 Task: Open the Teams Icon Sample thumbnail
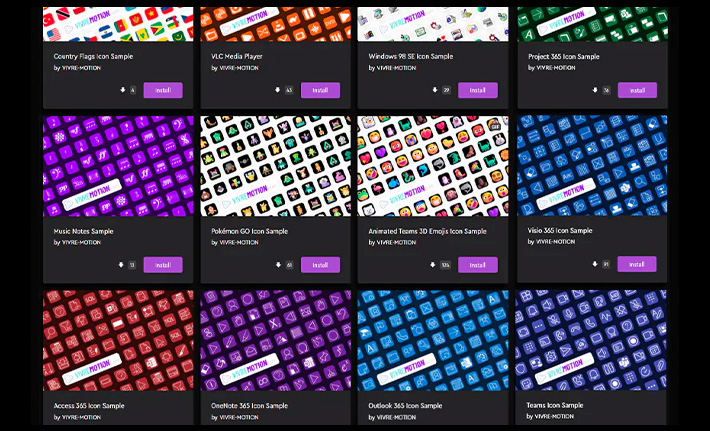(x=591, y=340)
